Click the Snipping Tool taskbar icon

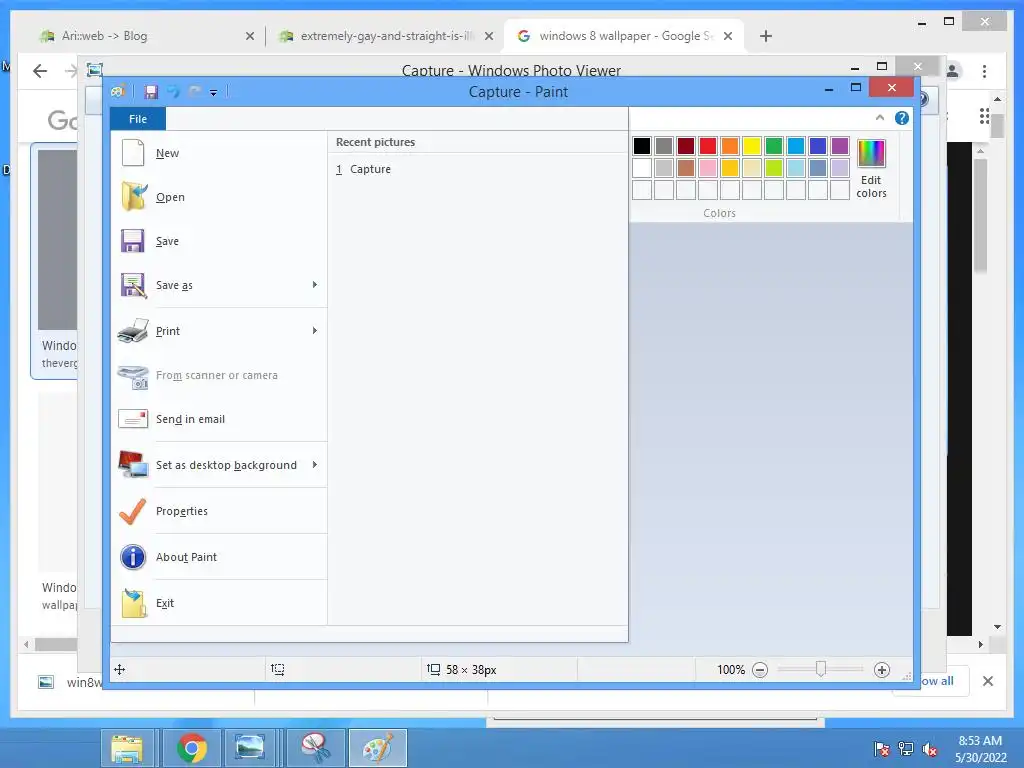click(x=315, y=748)
